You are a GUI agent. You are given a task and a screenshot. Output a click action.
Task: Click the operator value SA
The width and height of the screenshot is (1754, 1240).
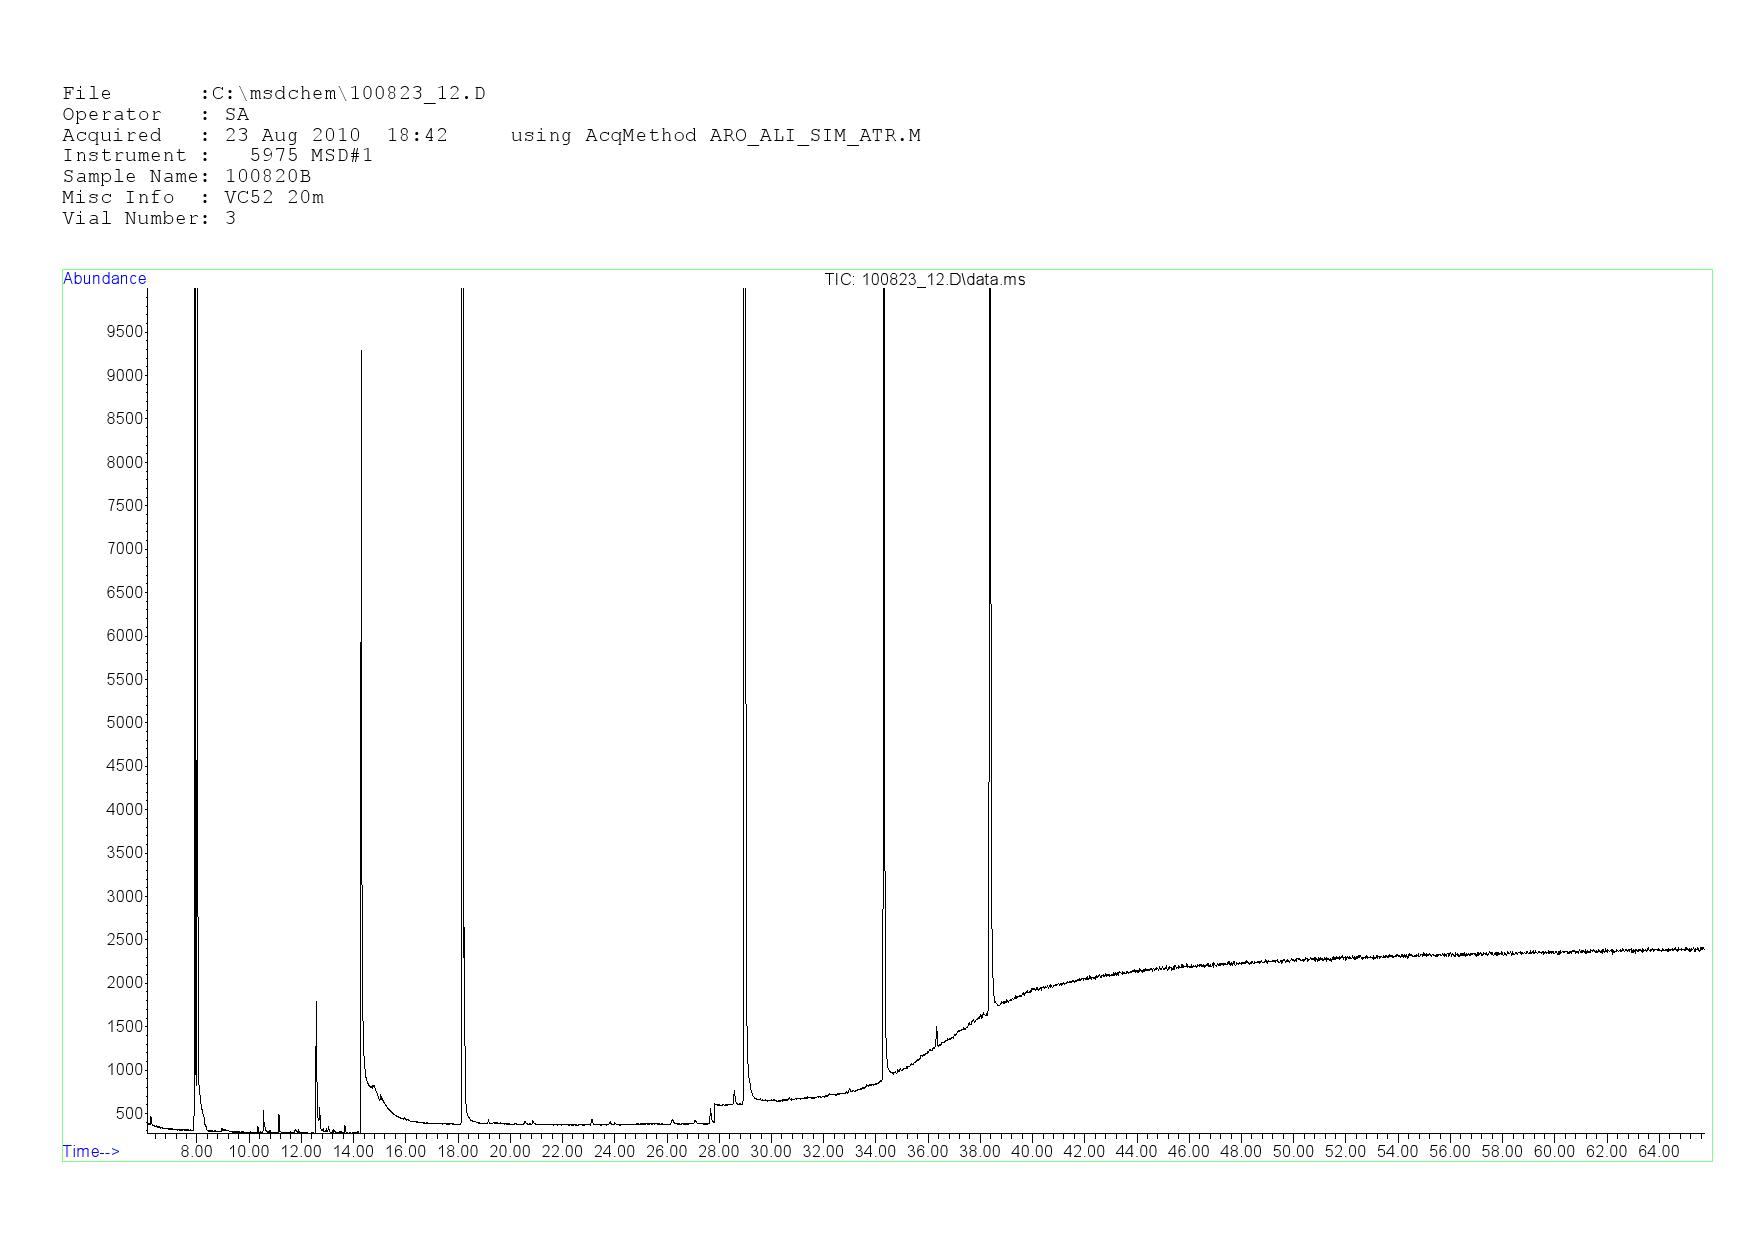(x=237, y=115)
